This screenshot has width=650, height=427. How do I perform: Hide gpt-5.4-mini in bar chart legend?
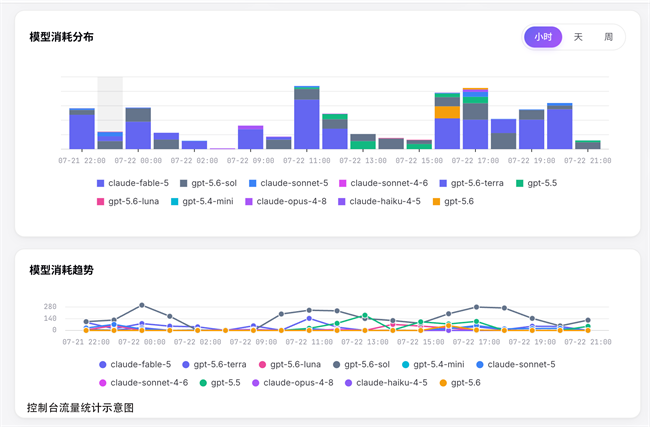[x=202, y=201]
